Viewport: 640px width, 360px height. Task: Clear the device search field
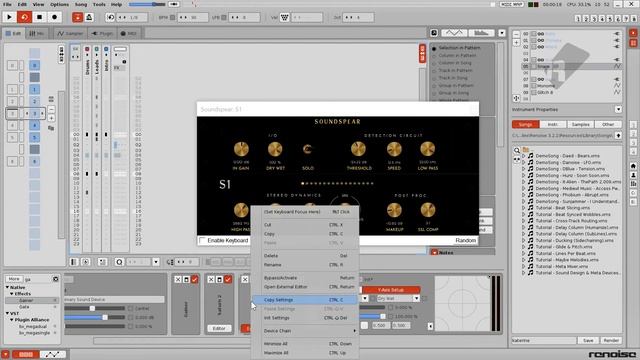(x=56, y=279)
